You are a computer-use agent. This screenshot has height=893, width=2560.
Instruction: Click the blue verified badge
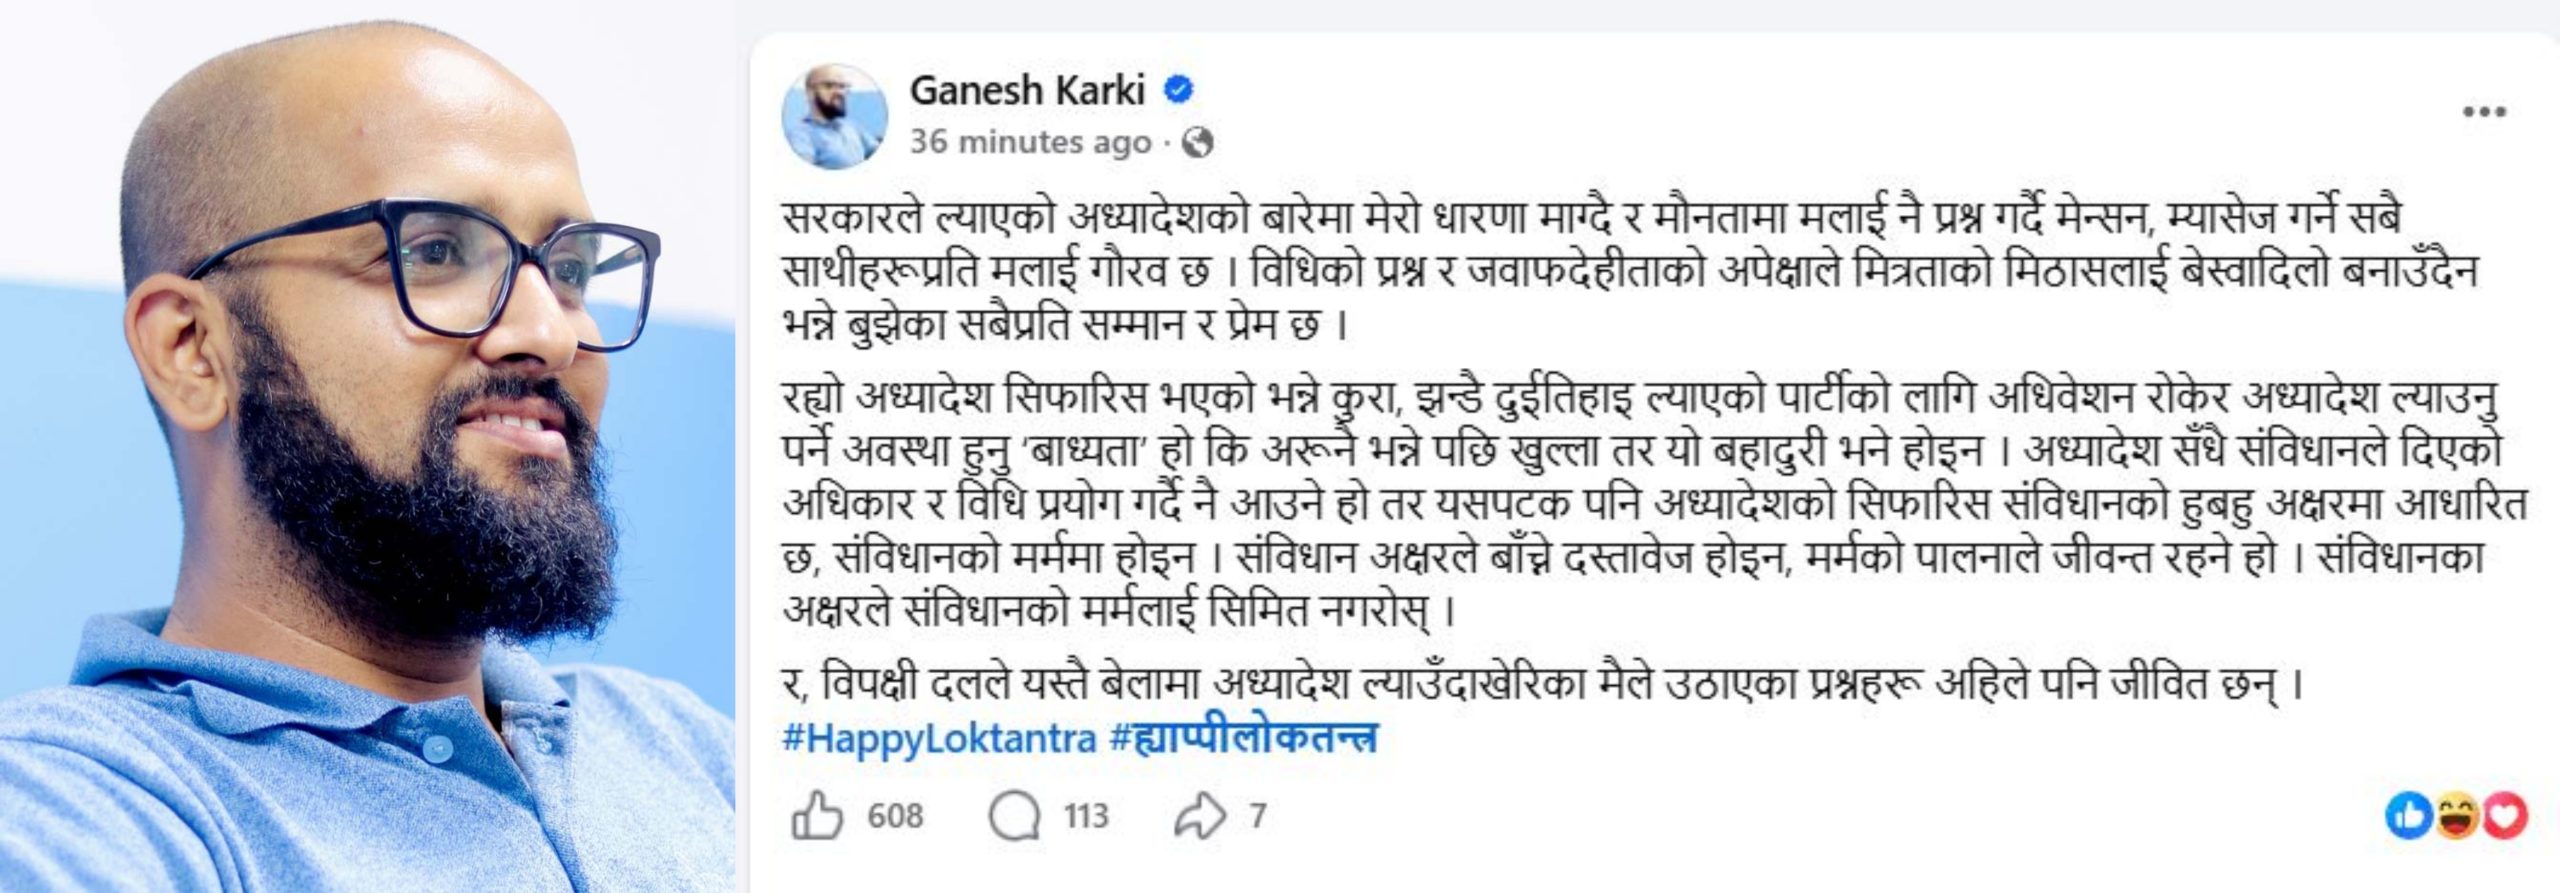1179,91
